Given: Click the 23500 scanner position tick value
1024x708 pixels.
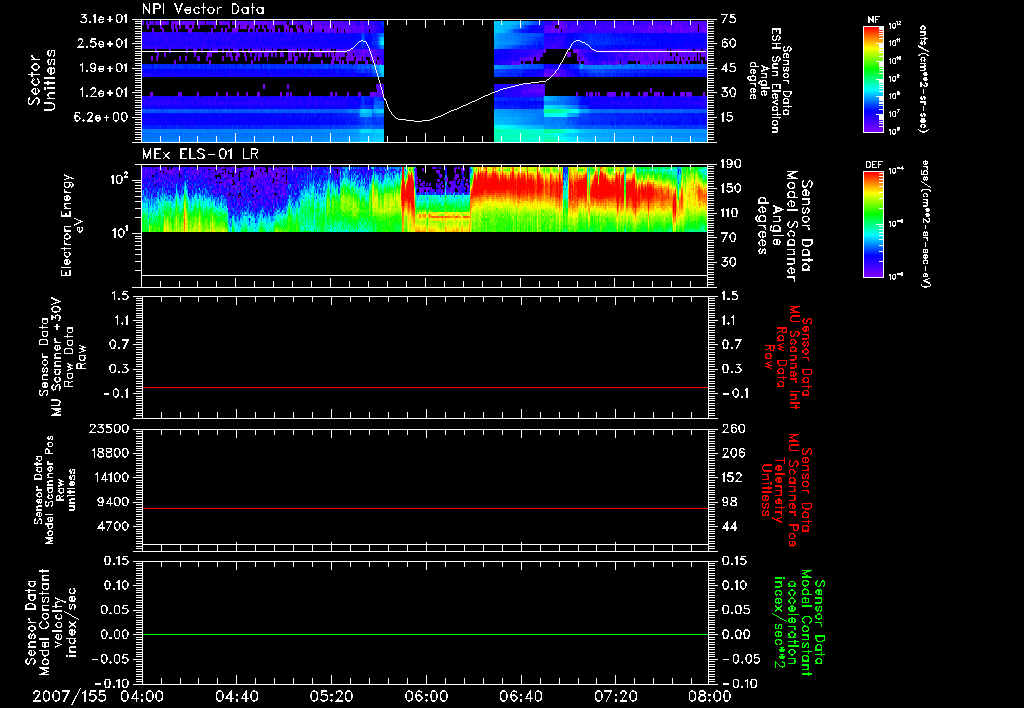Looking at the screenshot, I should point(109,428).
